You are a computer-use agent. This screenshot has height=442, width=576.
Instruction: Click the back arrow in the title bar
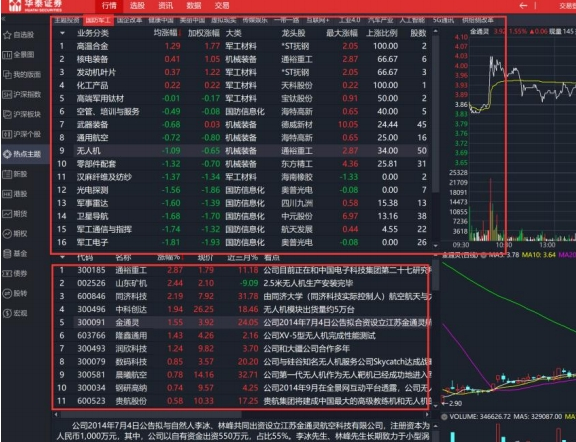(523, 6)
